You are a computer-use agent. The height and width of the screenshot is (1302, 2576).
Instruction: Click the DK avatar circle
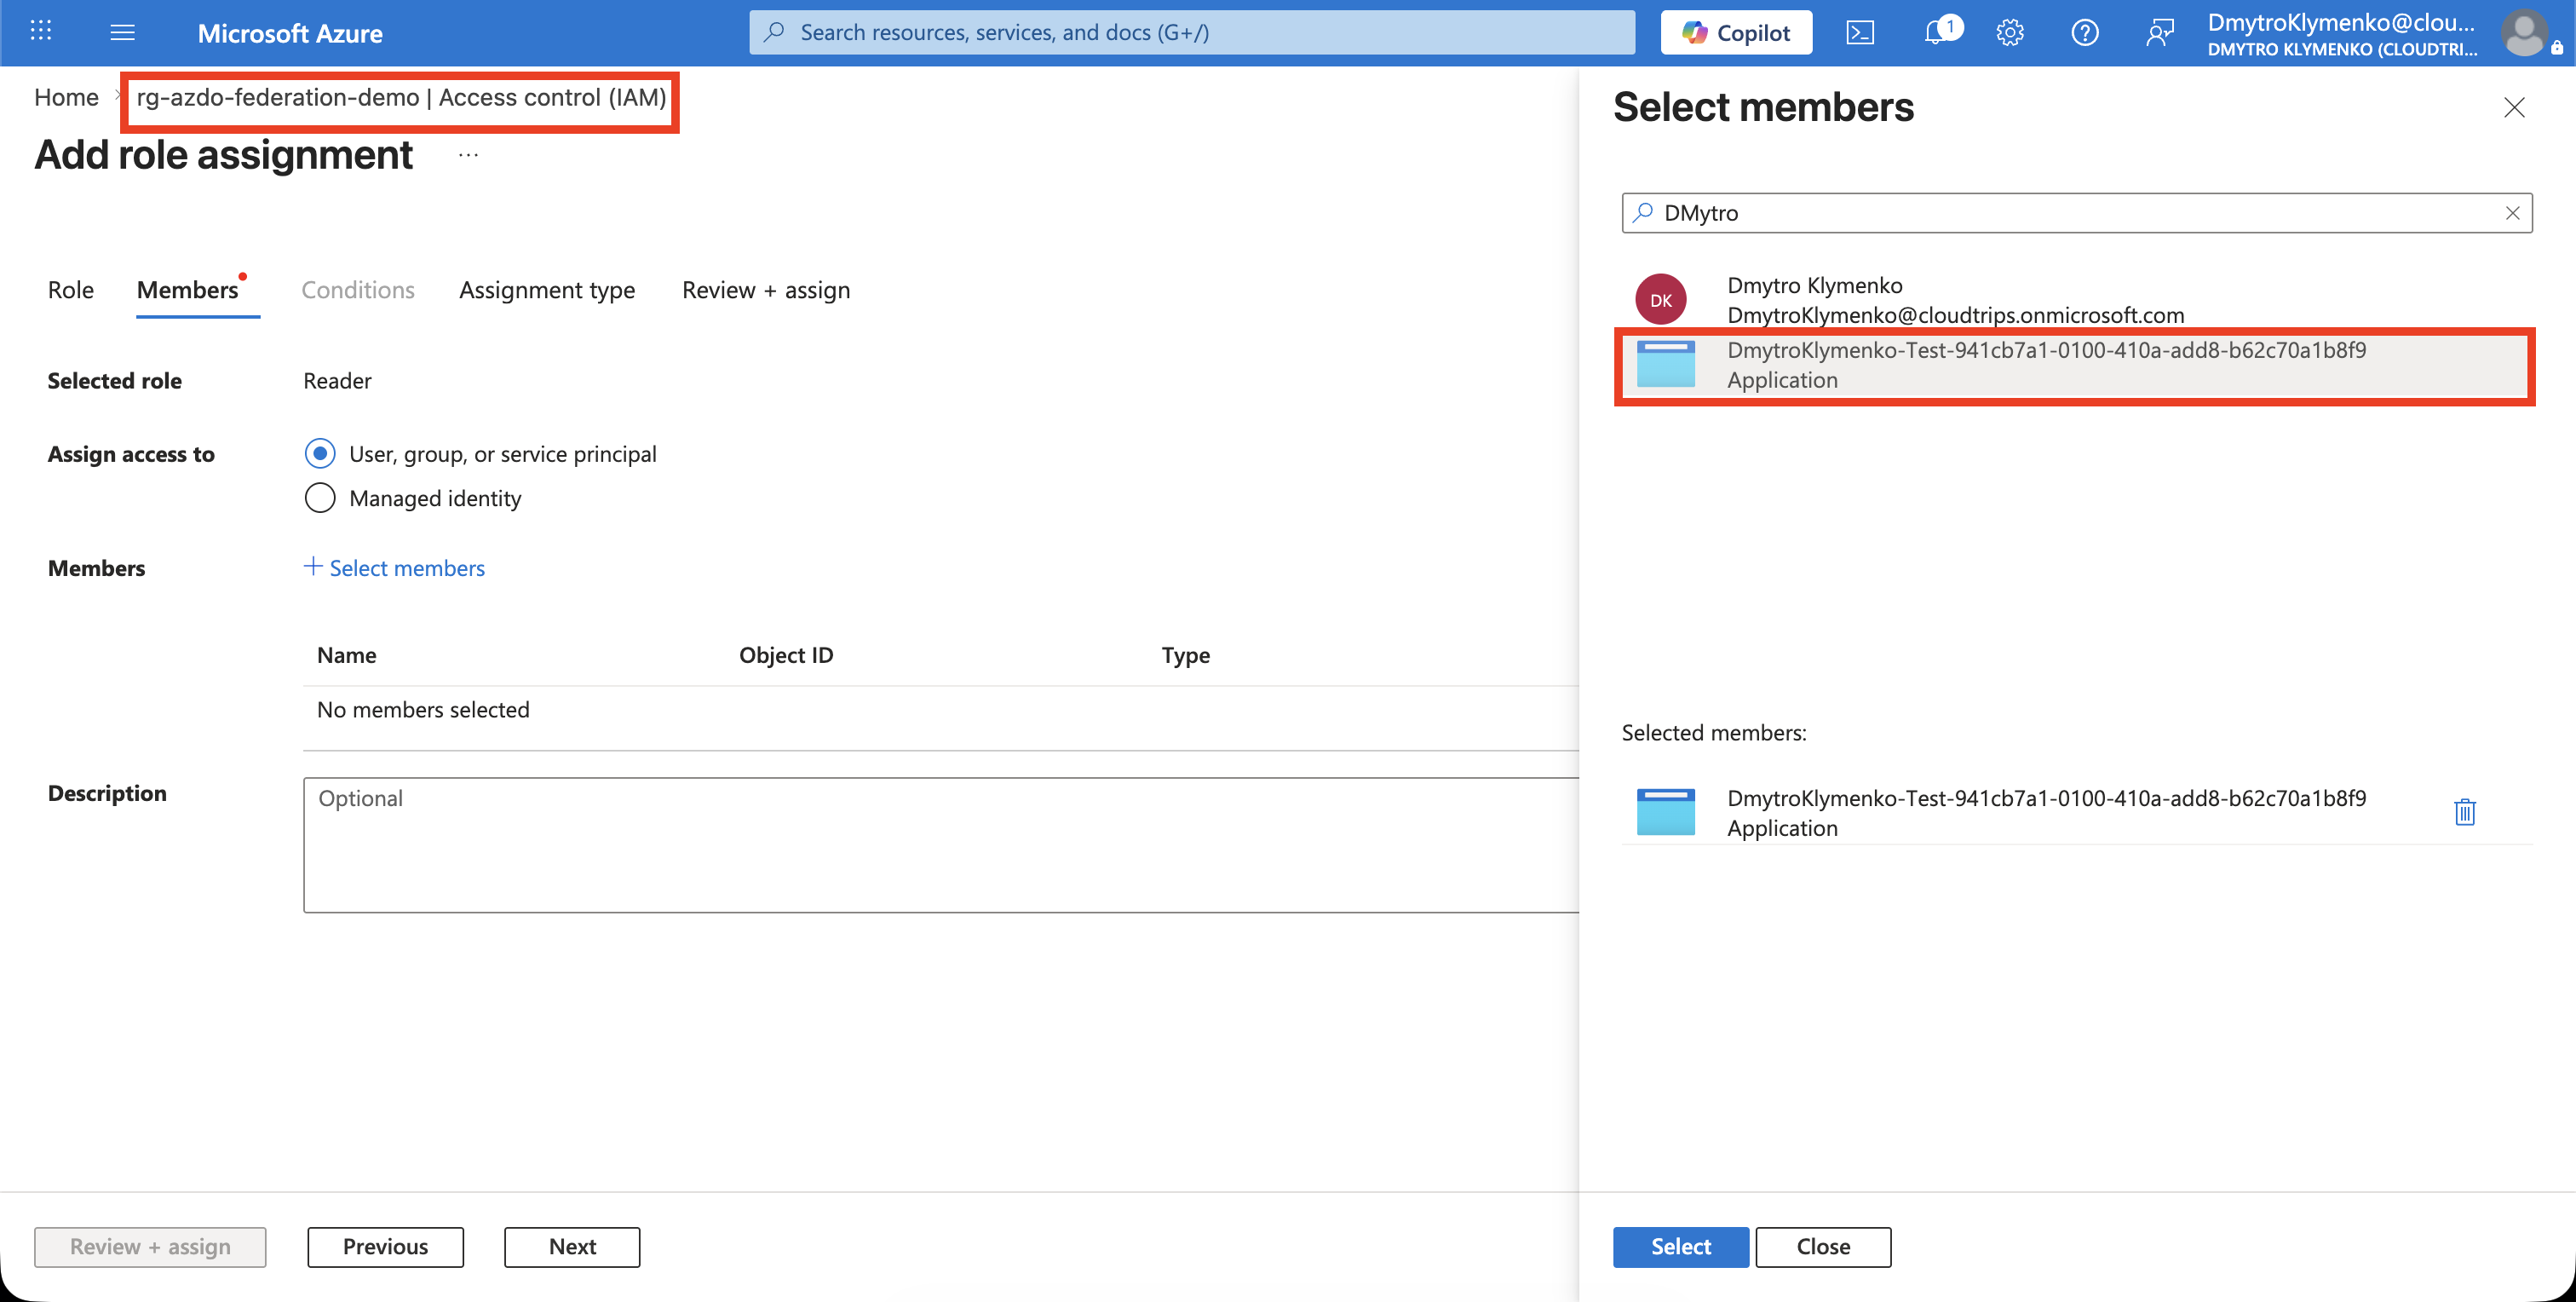(x=1661, y=299)
